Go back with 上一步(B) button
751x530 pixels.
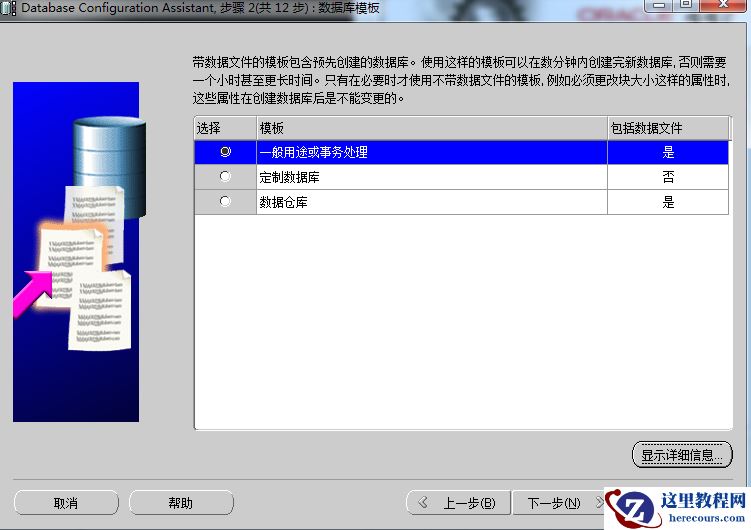pos(458,503)
